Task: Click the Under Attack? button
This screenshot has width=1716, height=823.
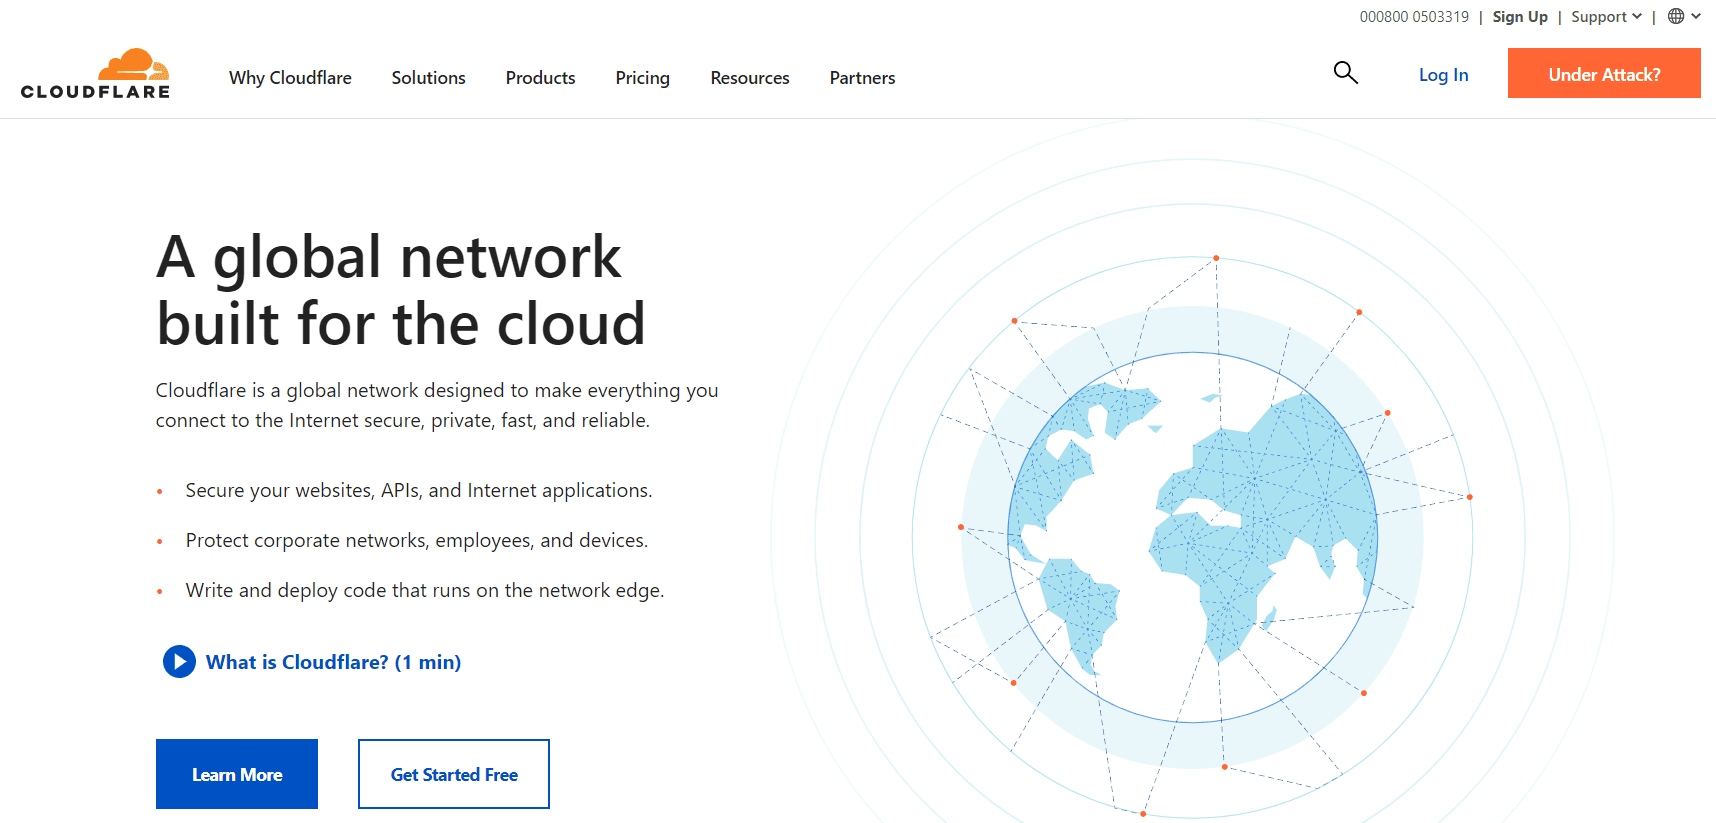Action: pos(1604,73)
